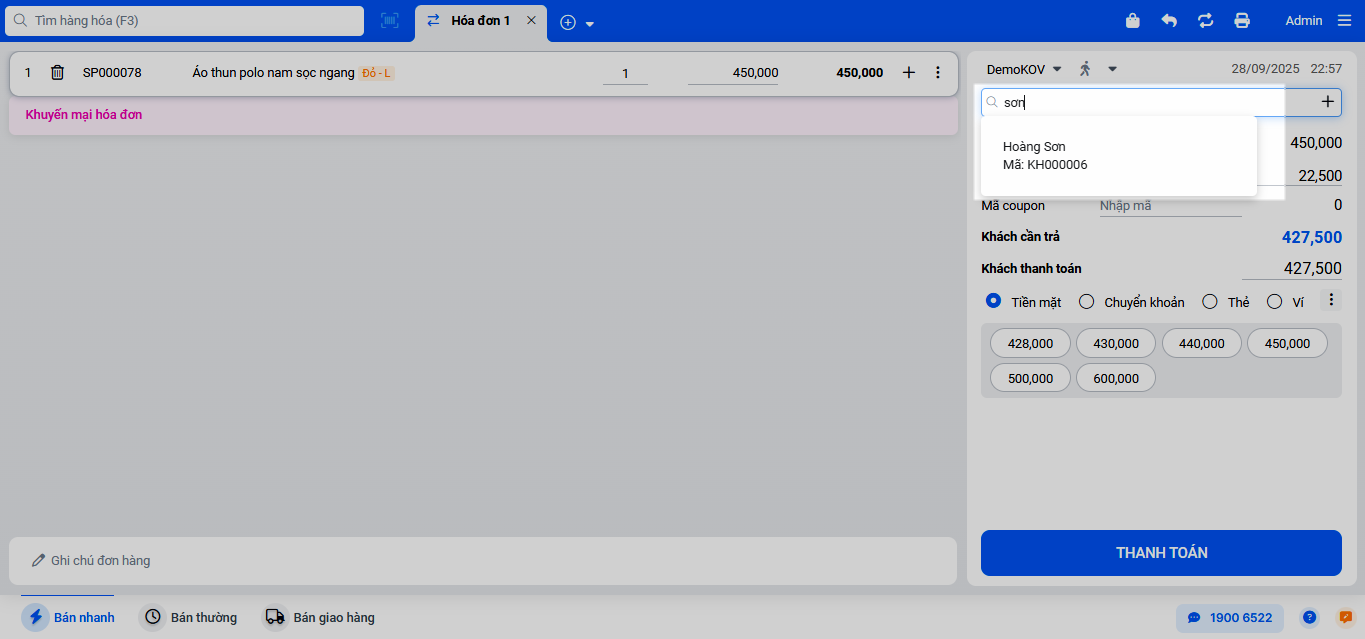Click the product name Áo thun polo nam sọc ngang

coord(273,72)
